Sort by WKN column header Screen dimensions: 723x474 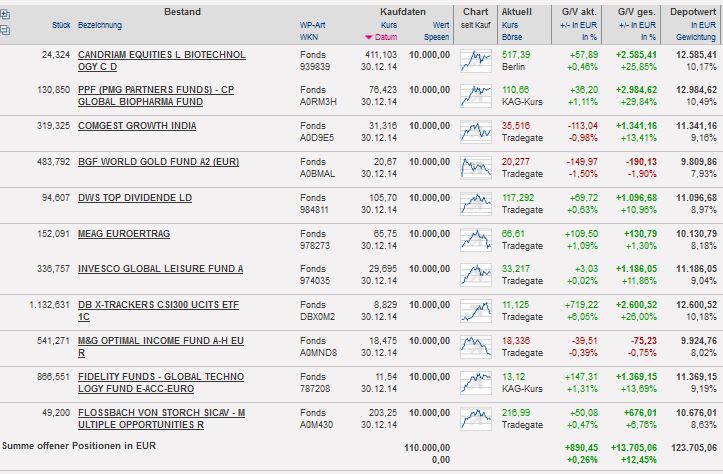click(308, 36)
